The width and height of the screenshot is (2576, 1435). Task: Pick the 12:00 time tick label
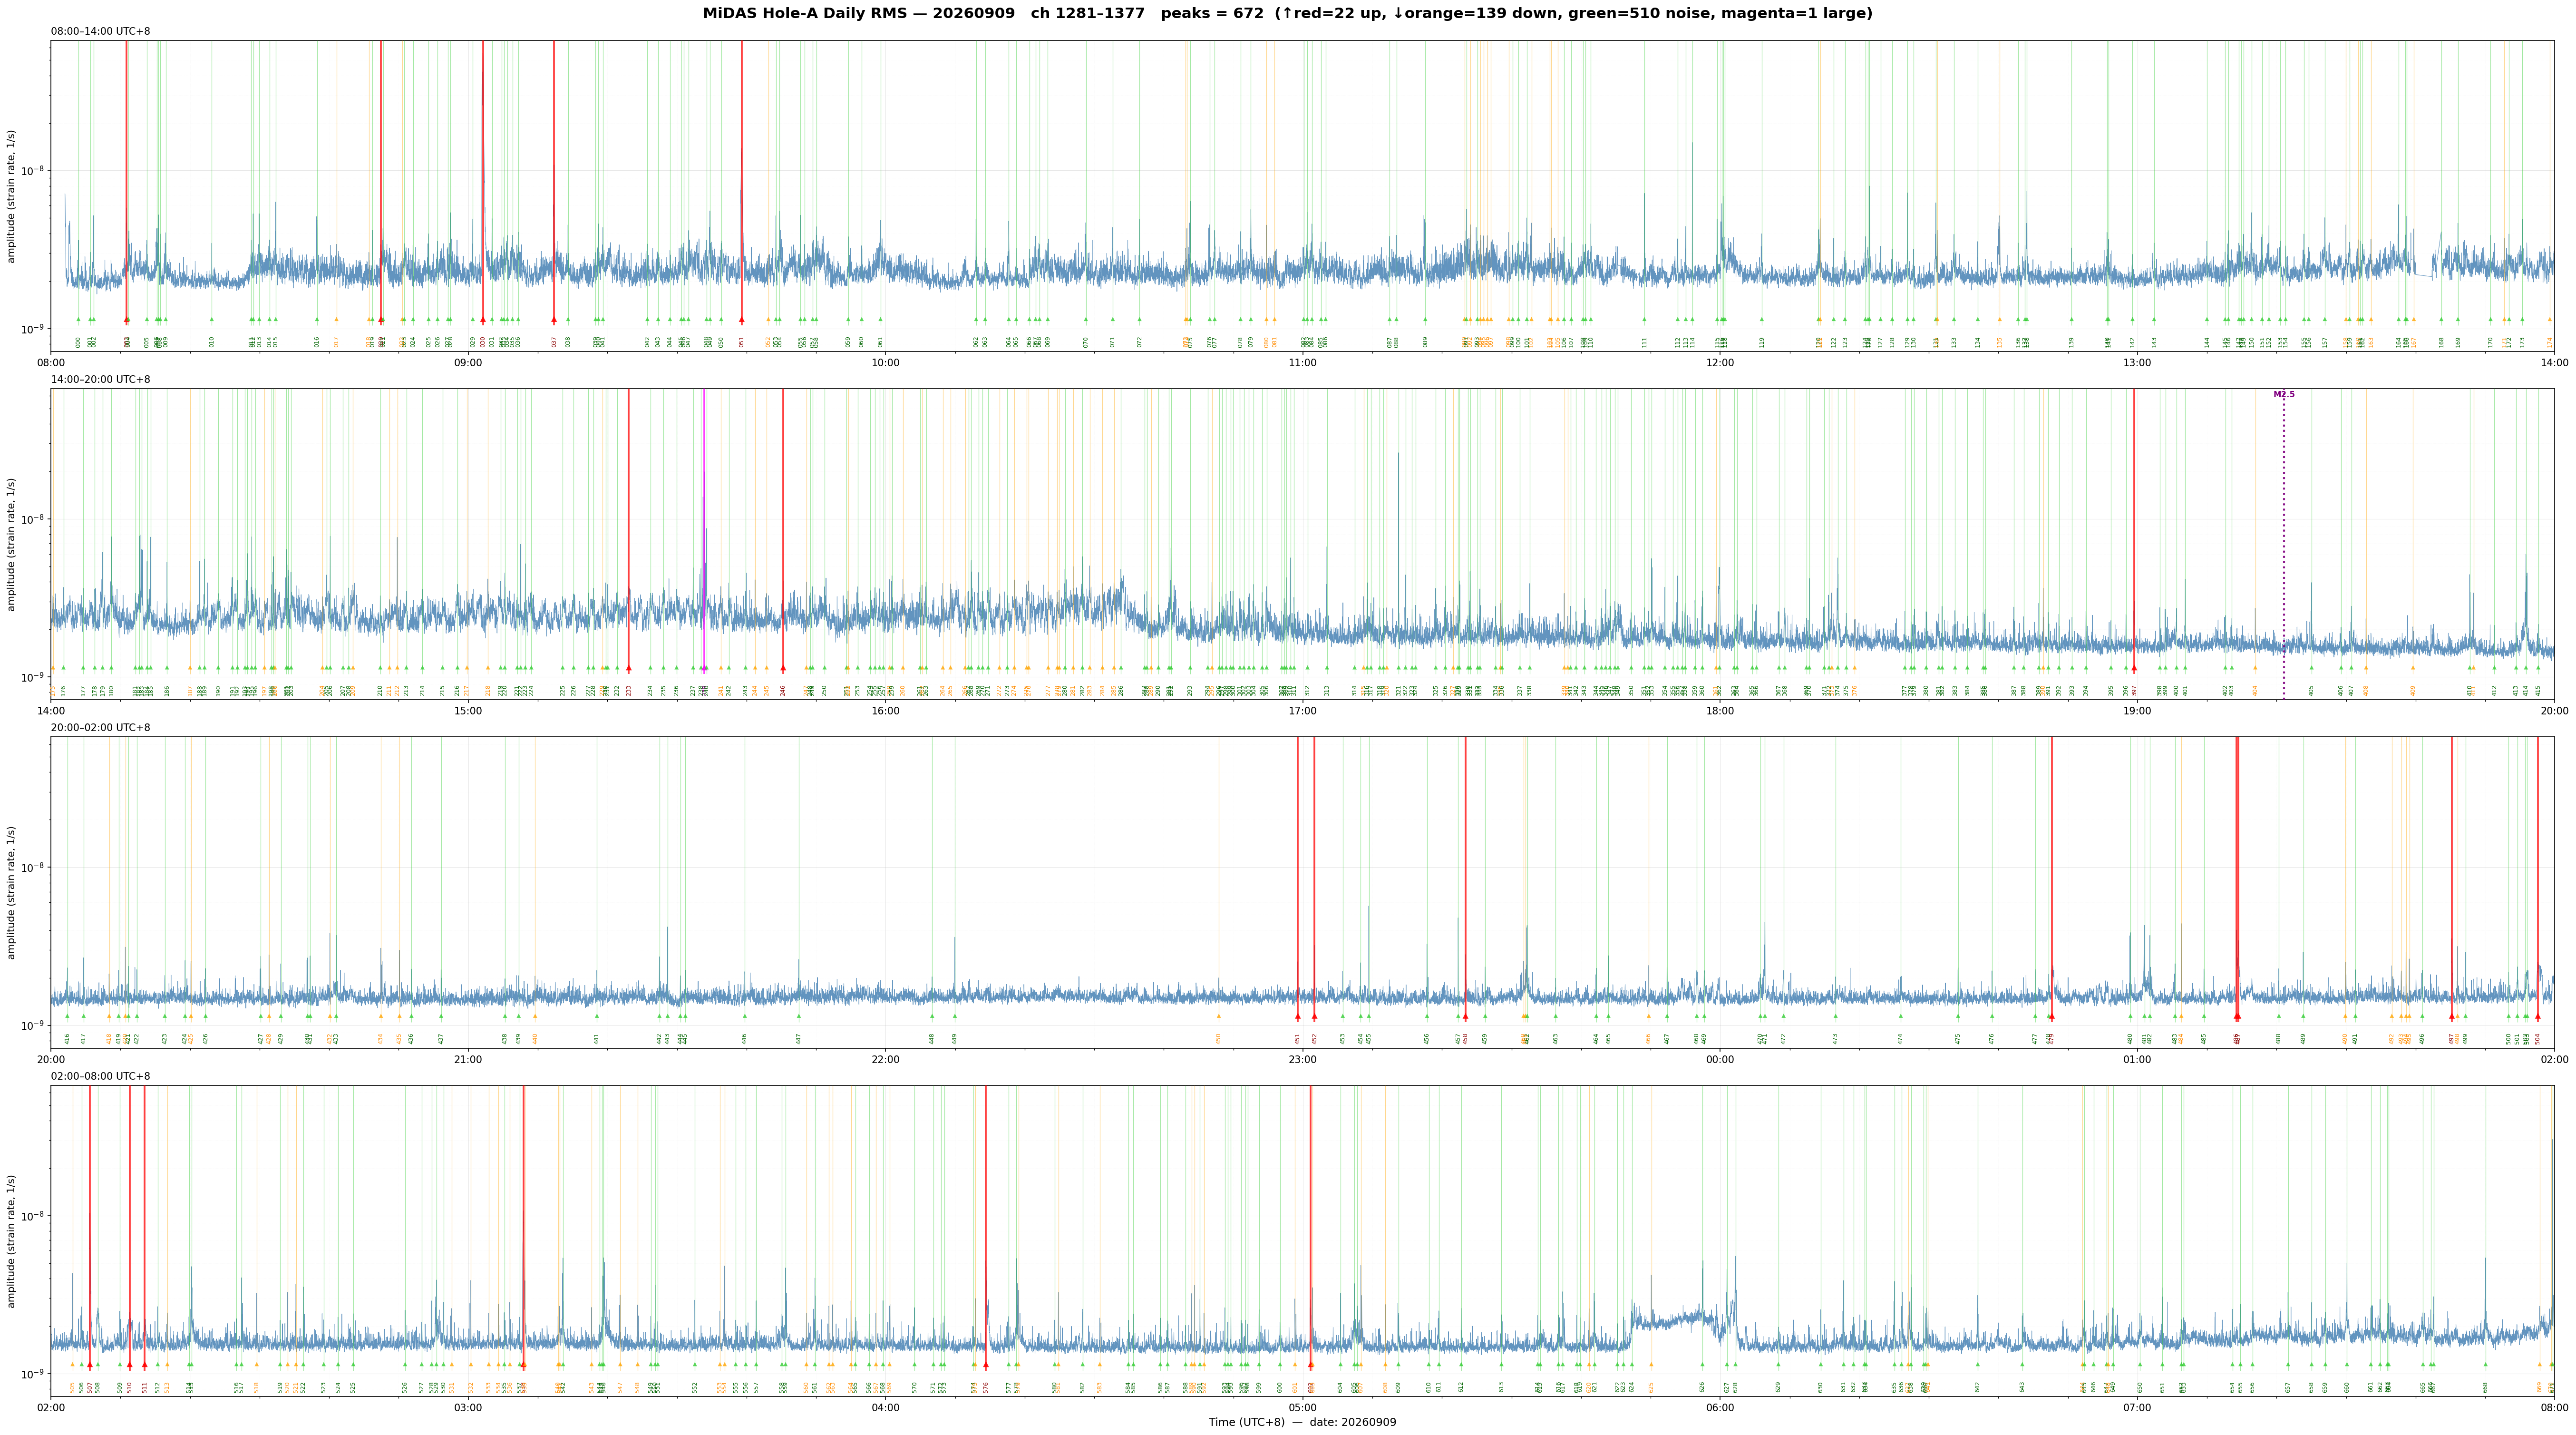point(1720,363)
